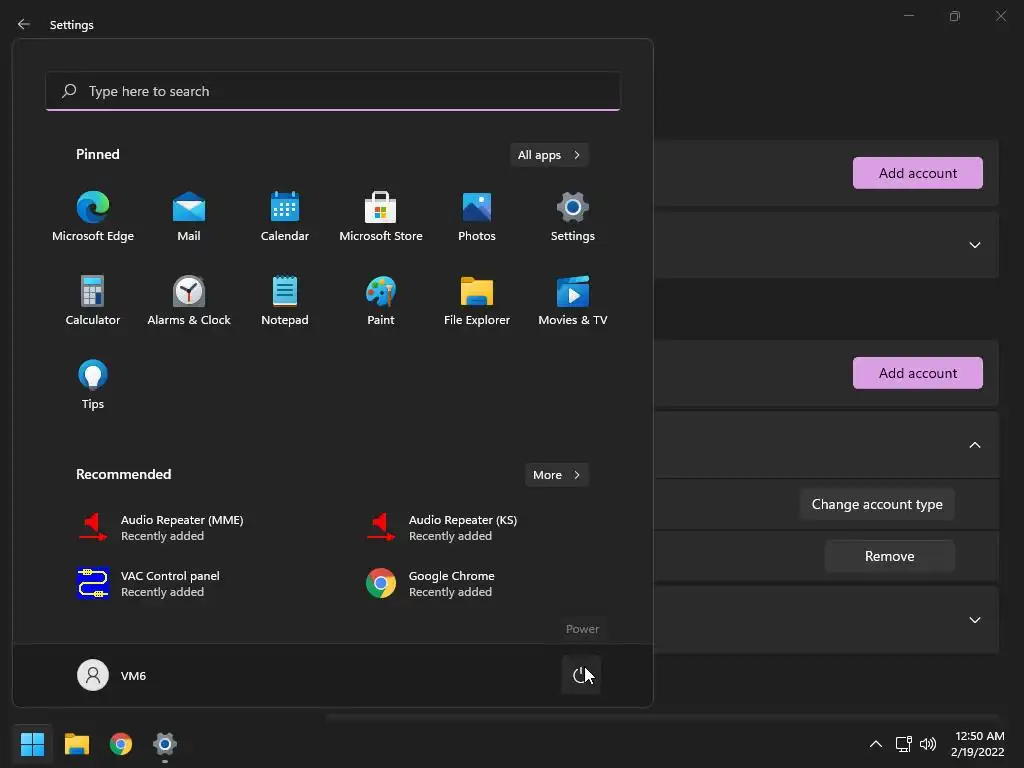Click the Remove account button
Viewport: 1024px width, 768px height.
point(889,556)
